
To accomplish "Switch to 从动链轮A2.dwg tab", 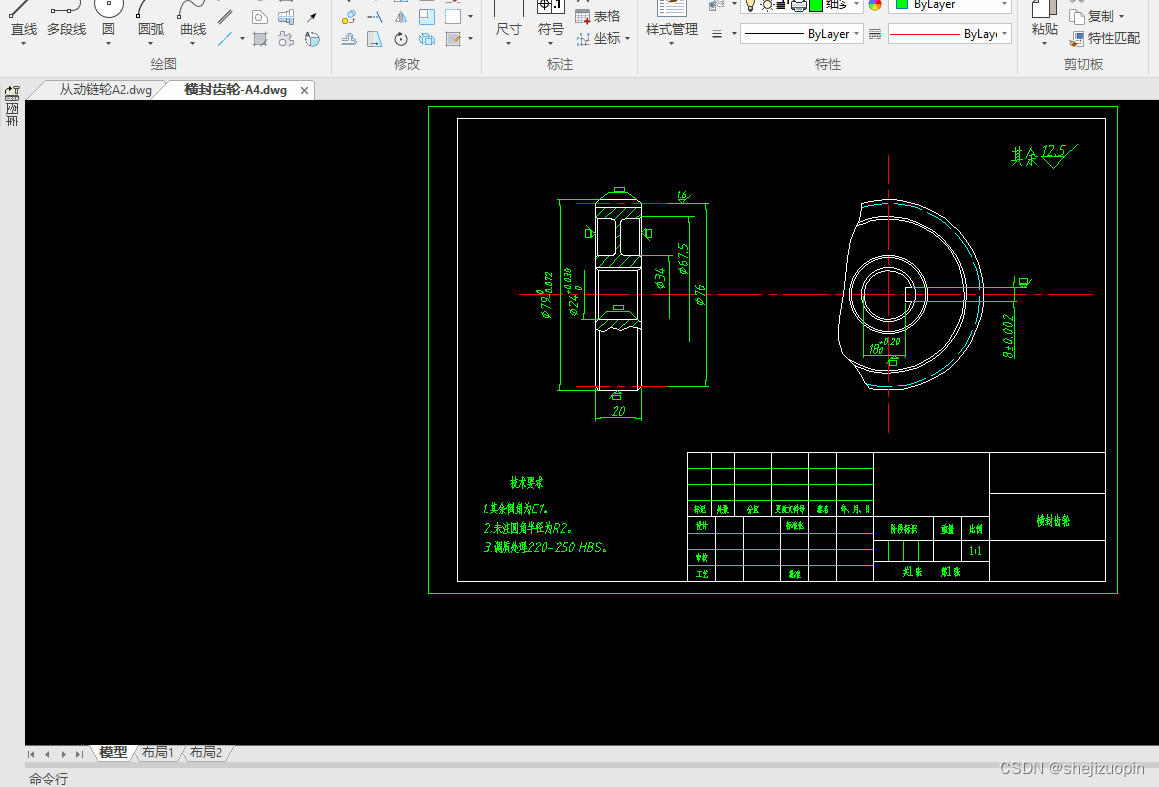I will [105, 90].
